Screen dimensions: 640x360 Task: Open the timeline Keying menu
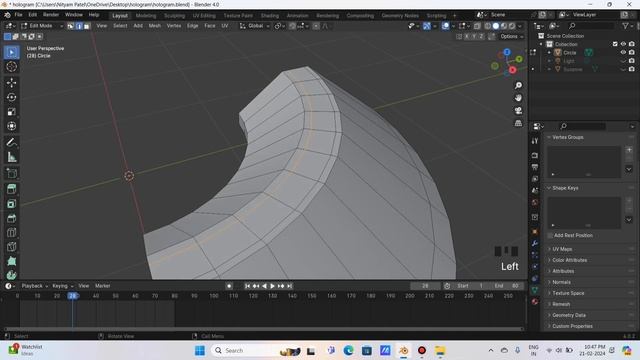[x=63, y=286]
